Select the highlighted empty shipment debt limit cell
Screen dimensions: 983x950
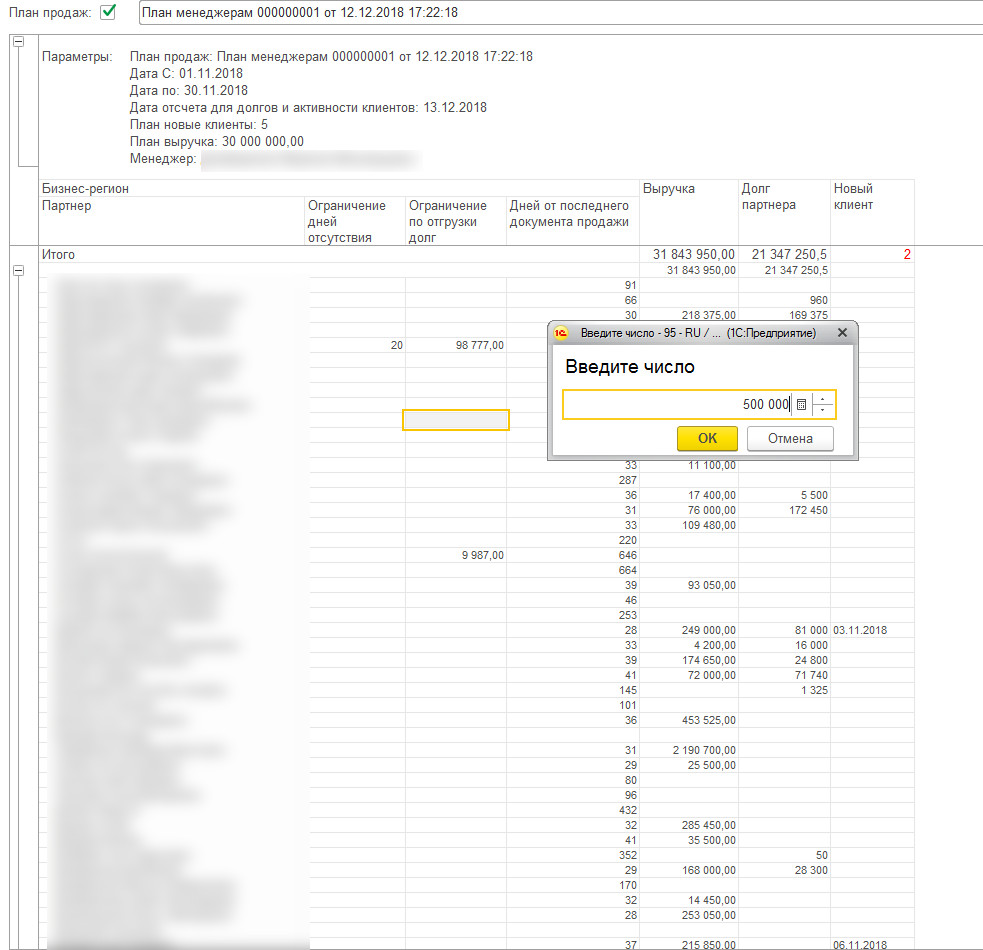pyautogui.click(x=456, y=420)
